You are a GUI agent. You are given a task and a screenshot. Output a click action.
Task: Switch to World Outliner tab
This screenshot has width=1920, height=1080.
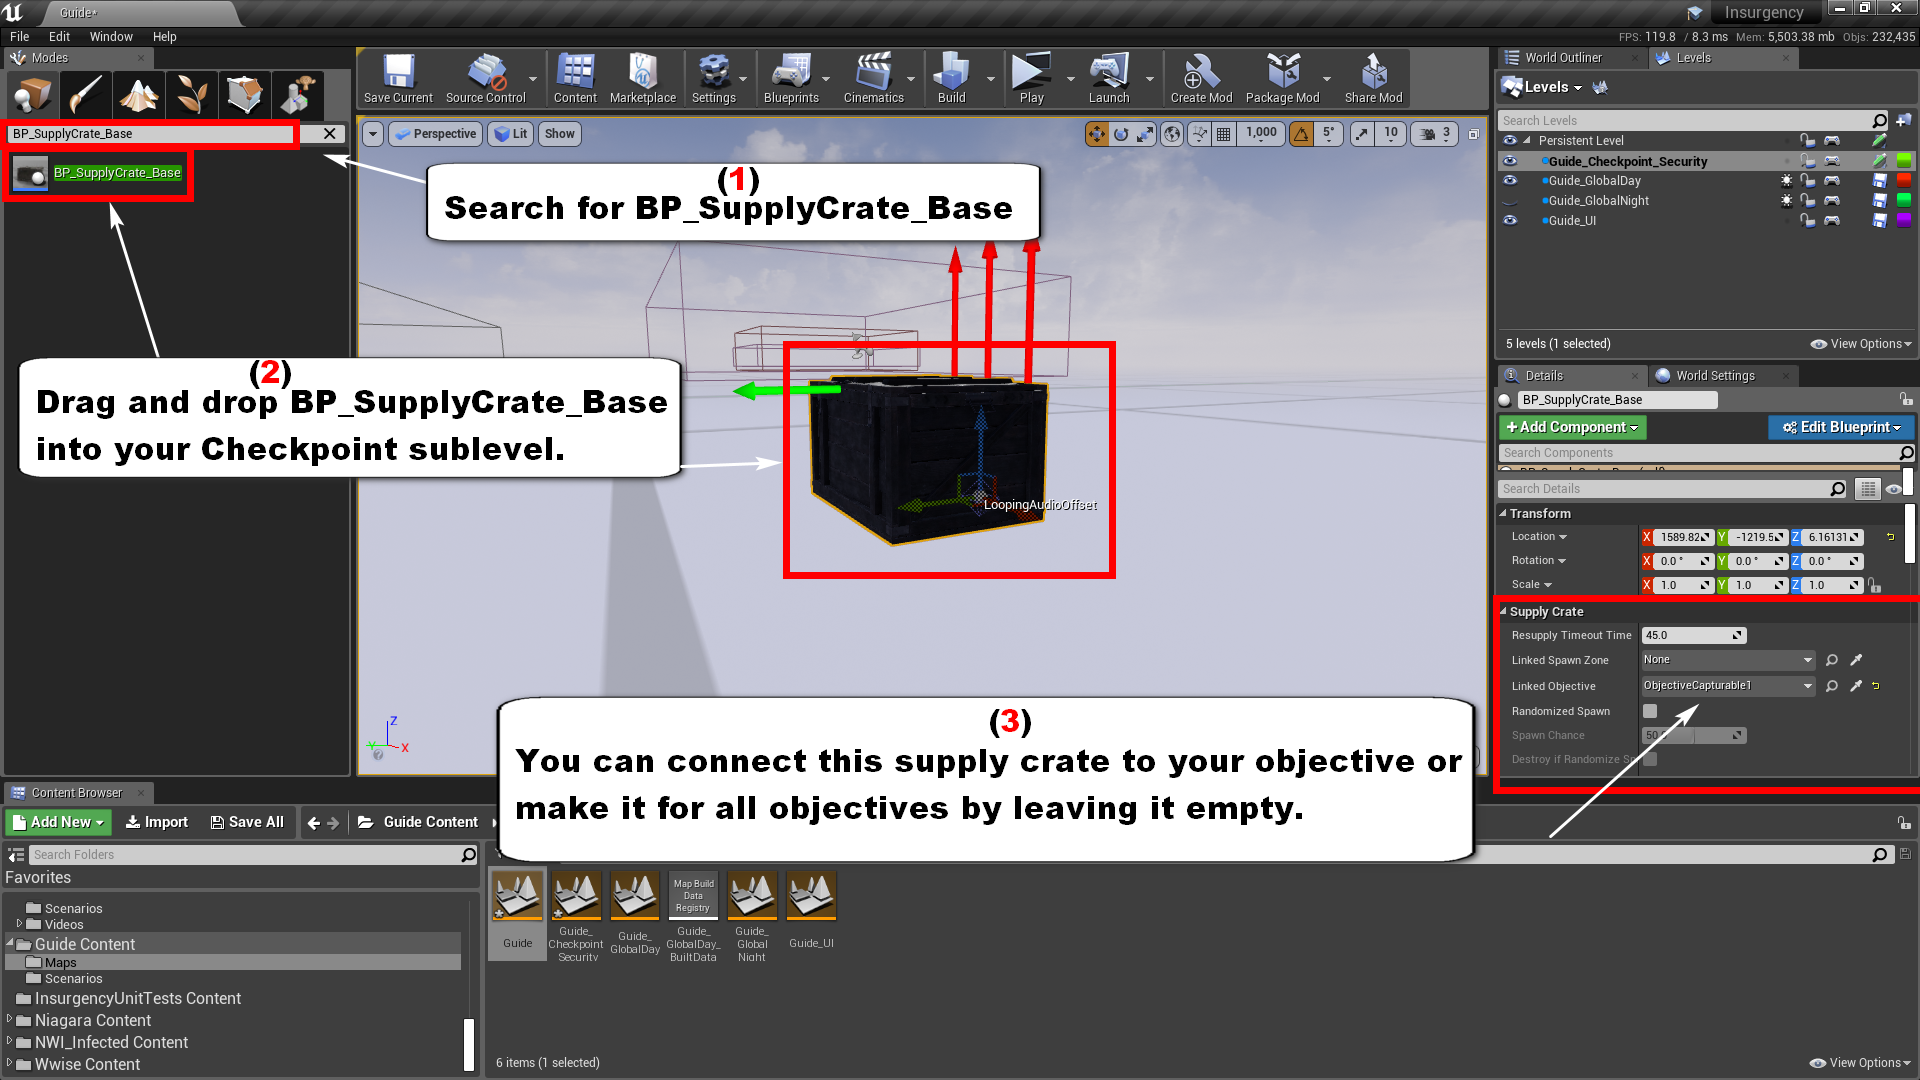pyautogui.click(x=1563, y=58)
